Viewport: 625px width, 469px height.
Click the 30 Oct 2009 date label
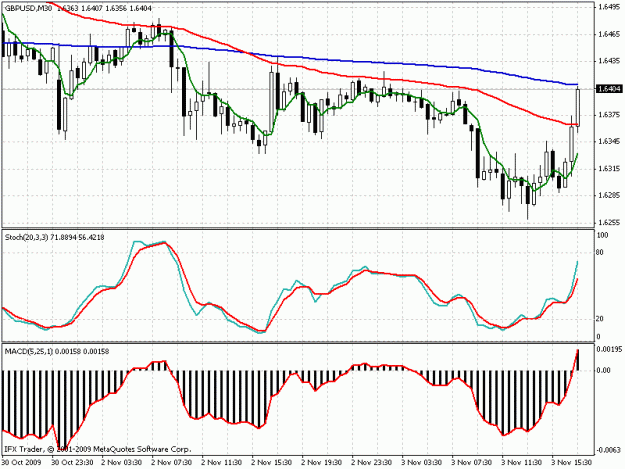pyautogui.click(x=22, y=463)
